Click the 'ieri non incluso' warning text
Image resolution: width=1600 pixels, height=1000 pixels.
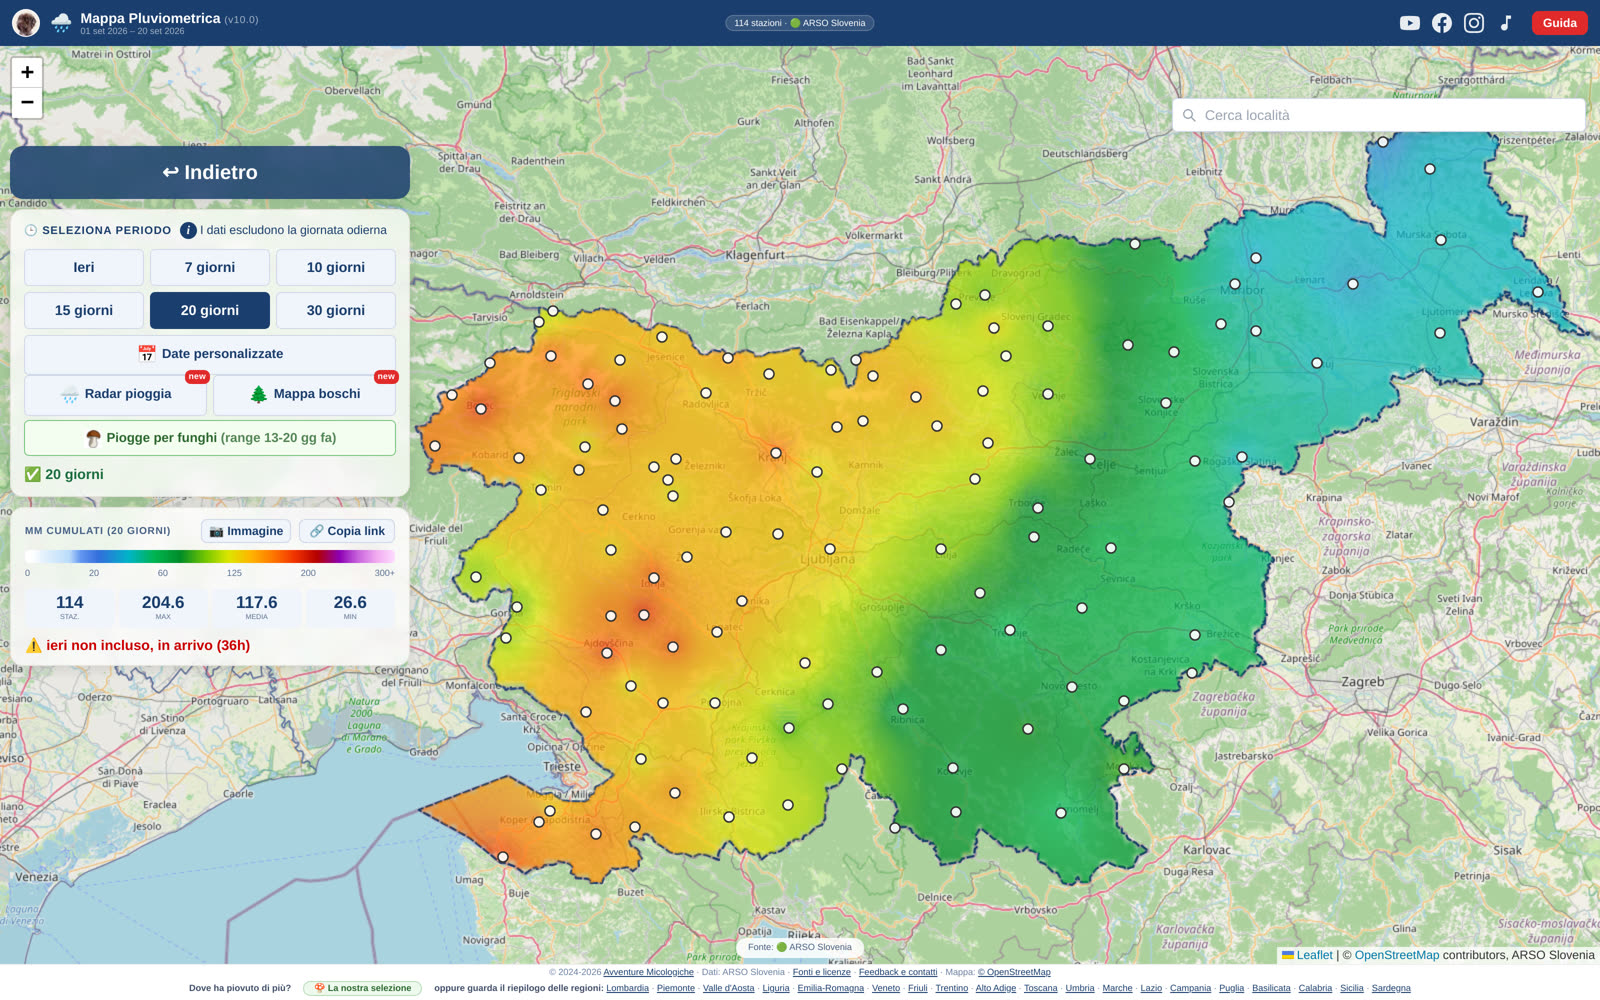tap(148, 645)
